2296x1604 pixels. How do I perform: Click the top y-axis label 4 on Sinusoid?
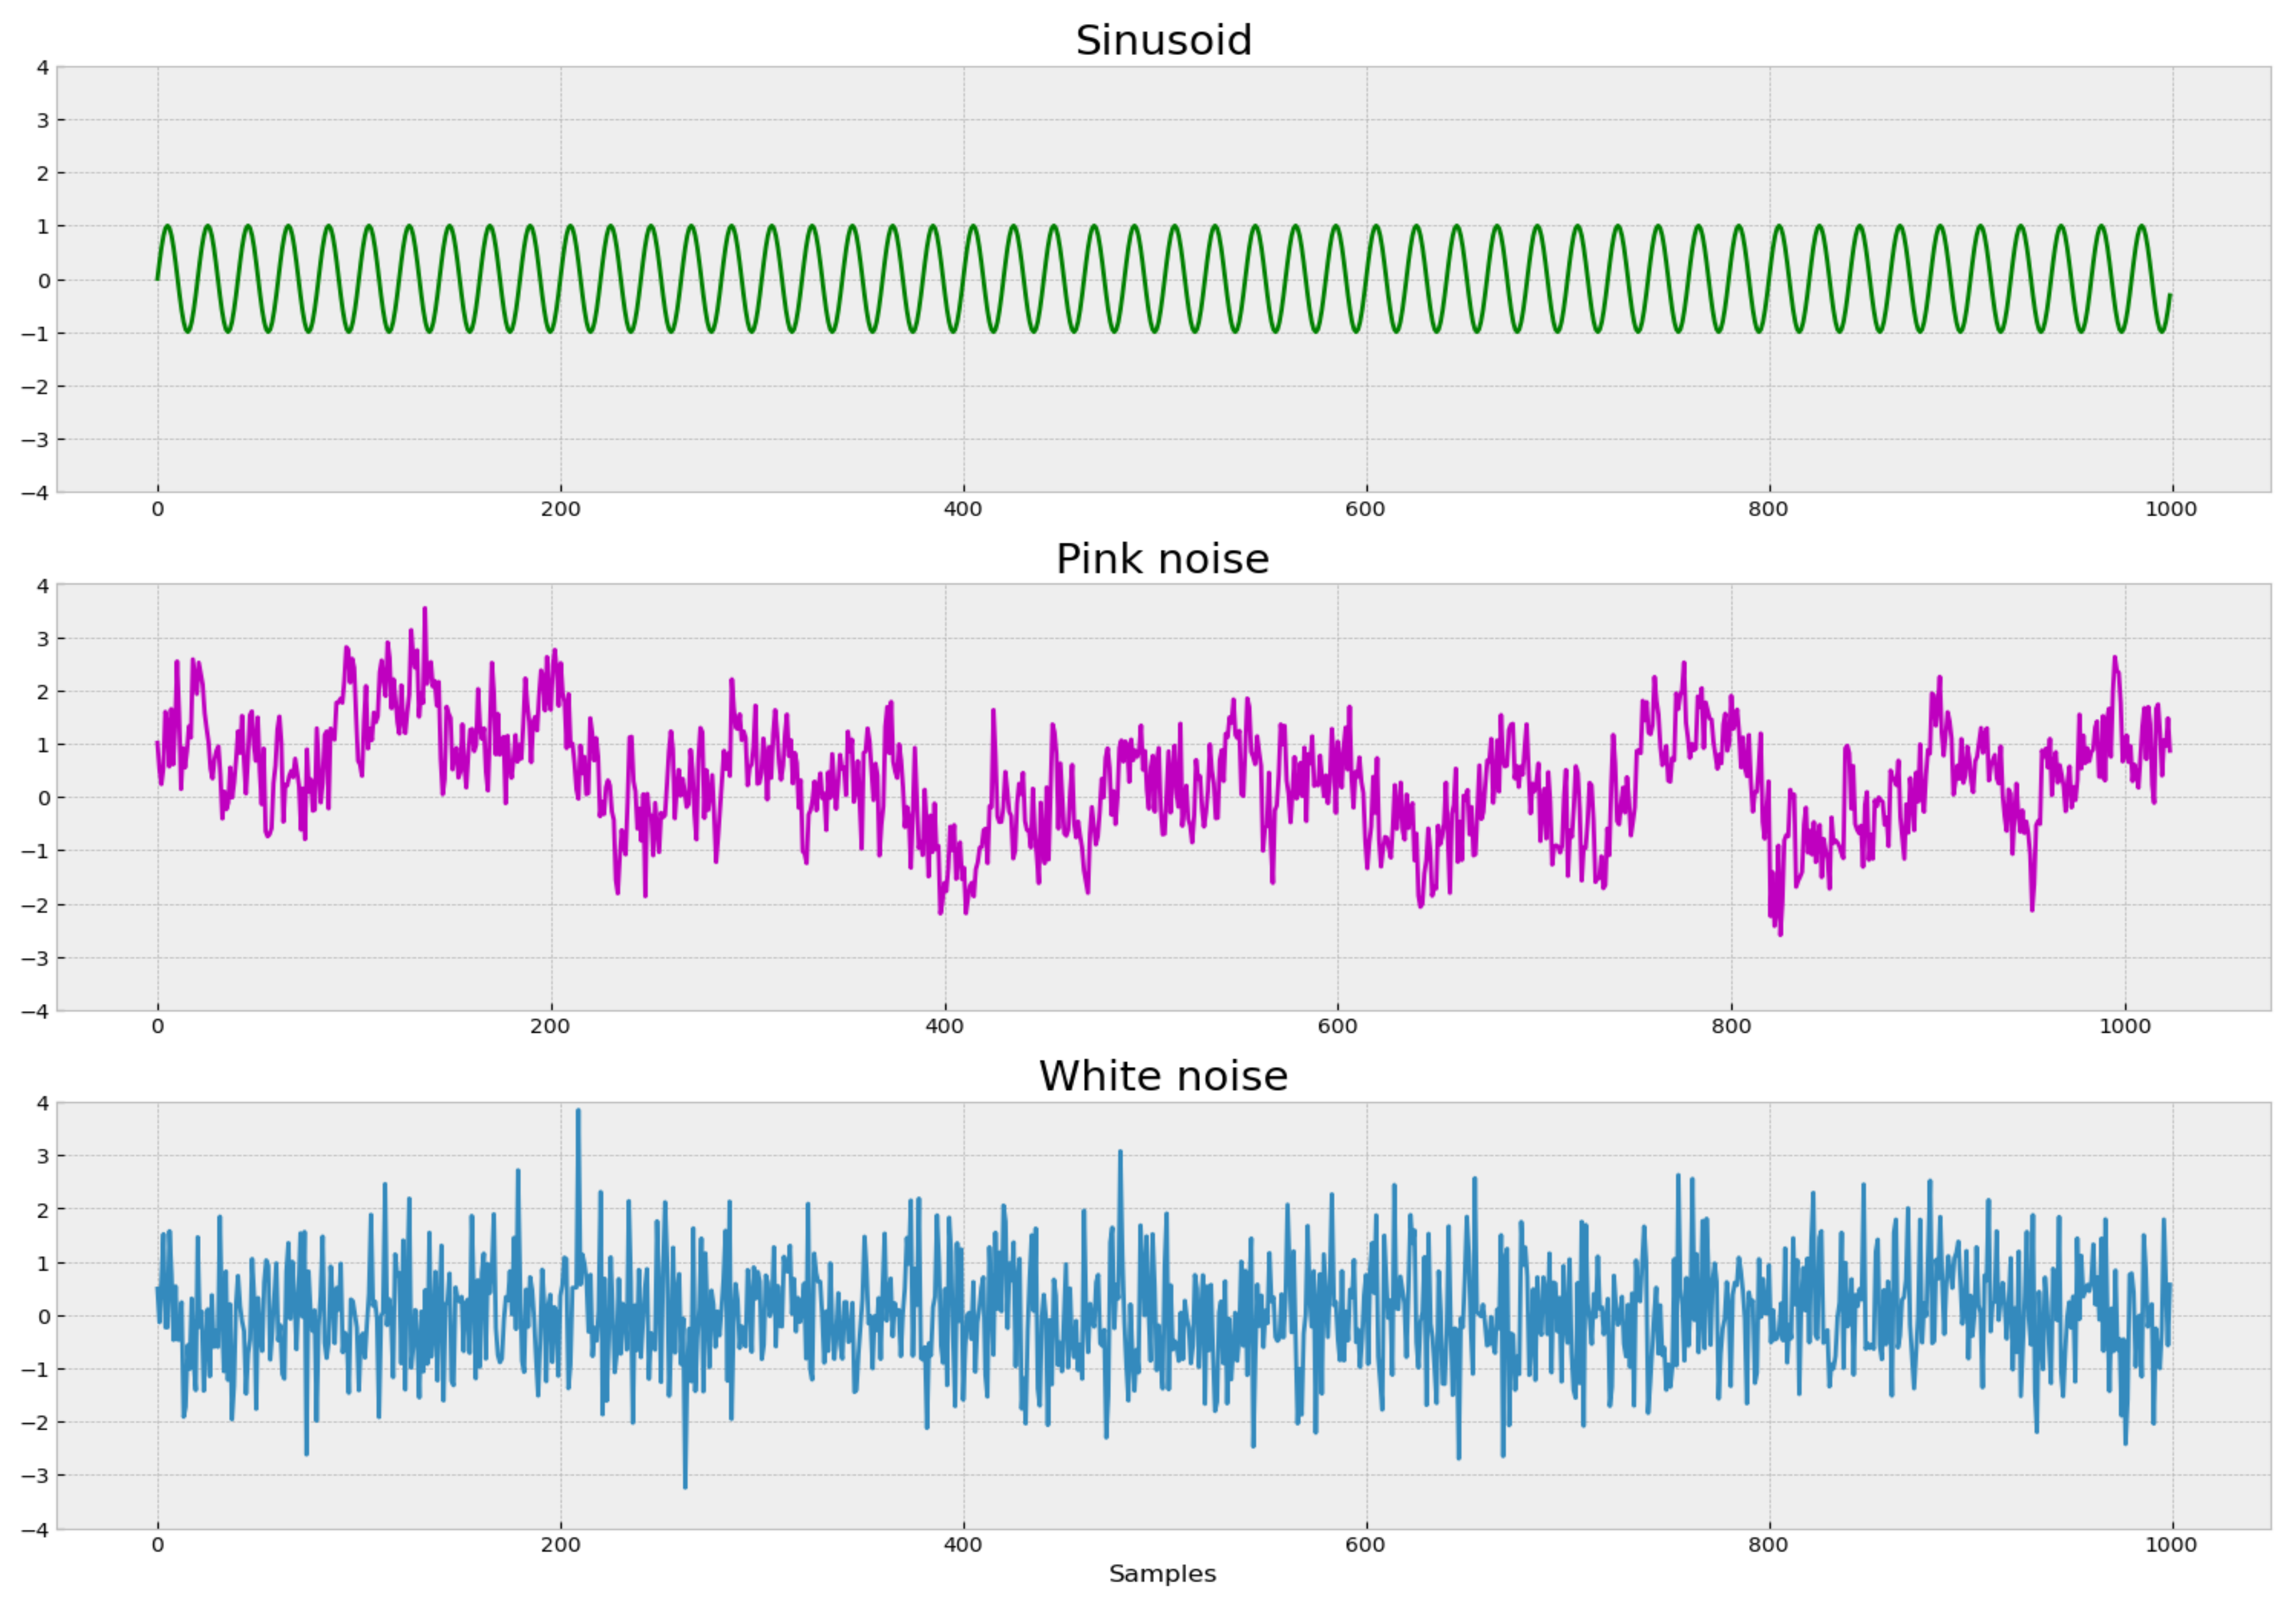[x=42, y=67]
